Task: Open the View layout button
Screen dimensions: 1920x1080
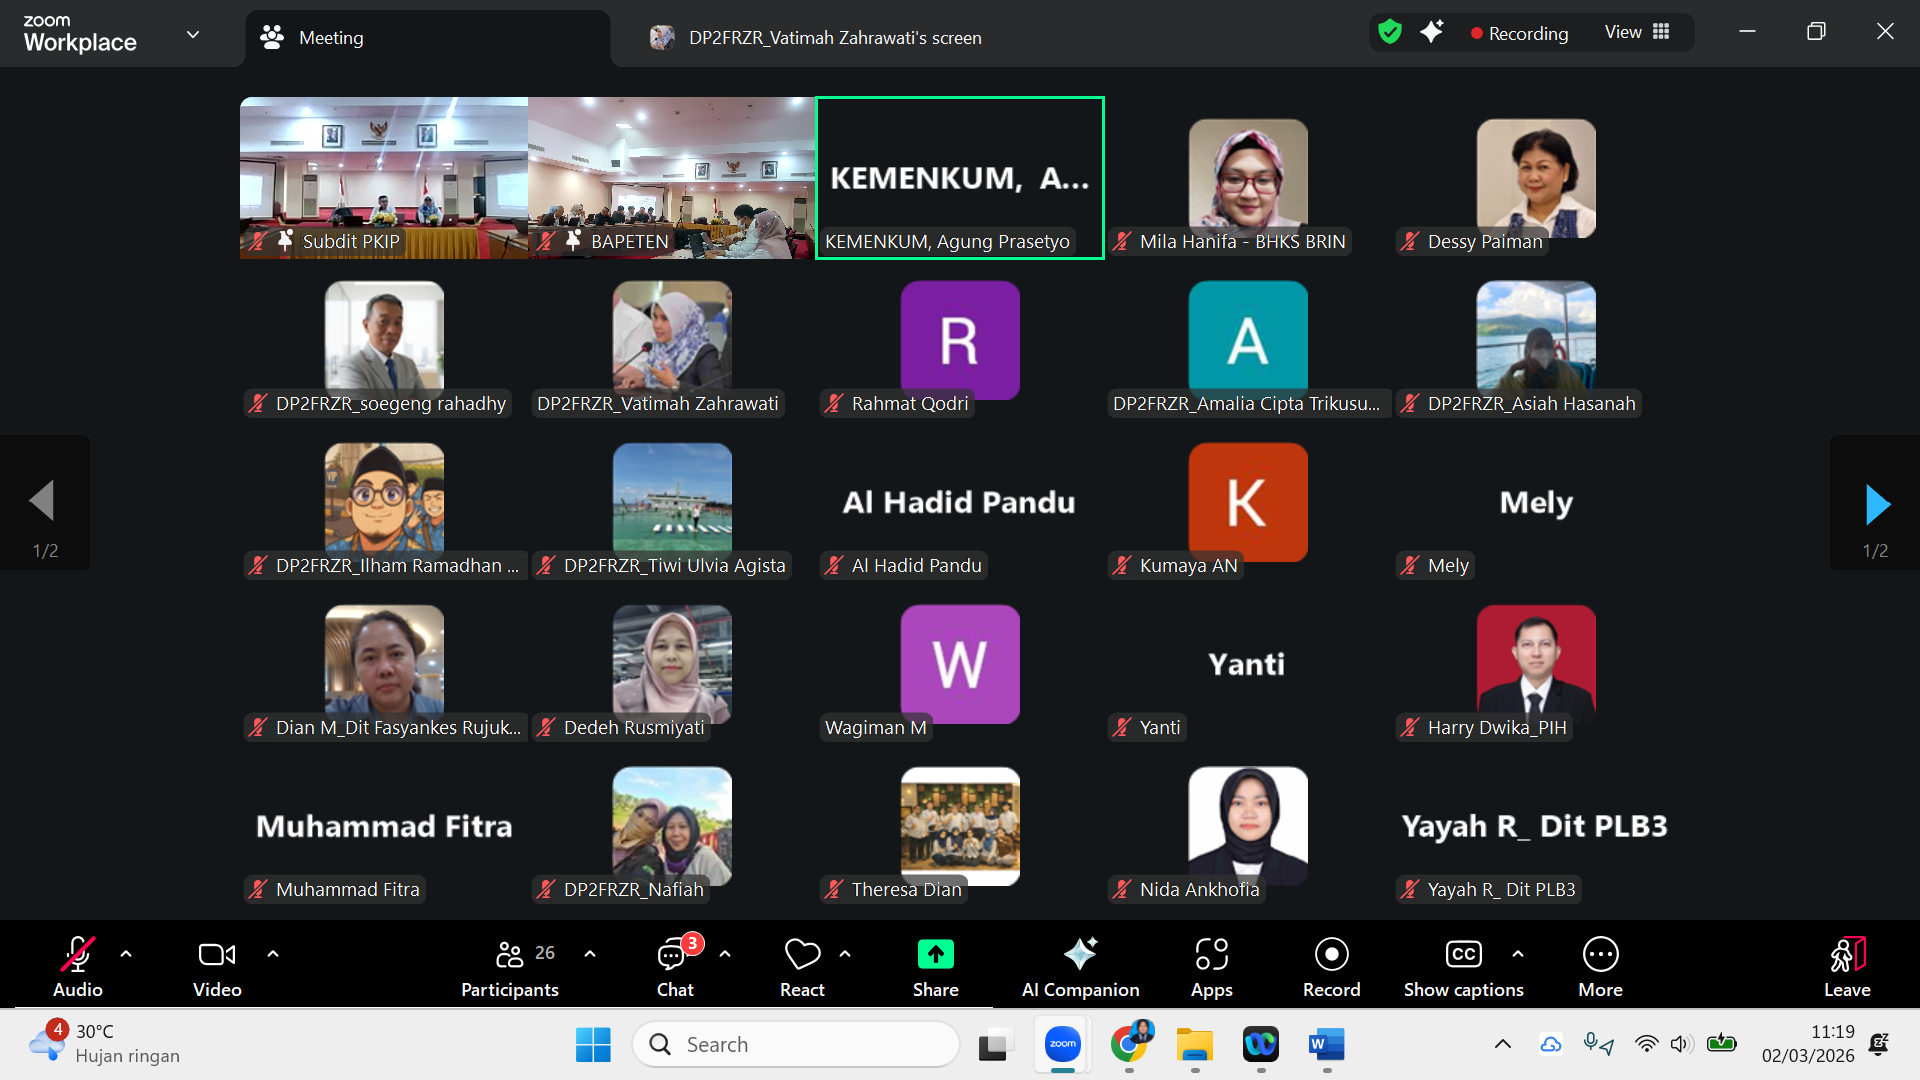Action: [1637, 32]
